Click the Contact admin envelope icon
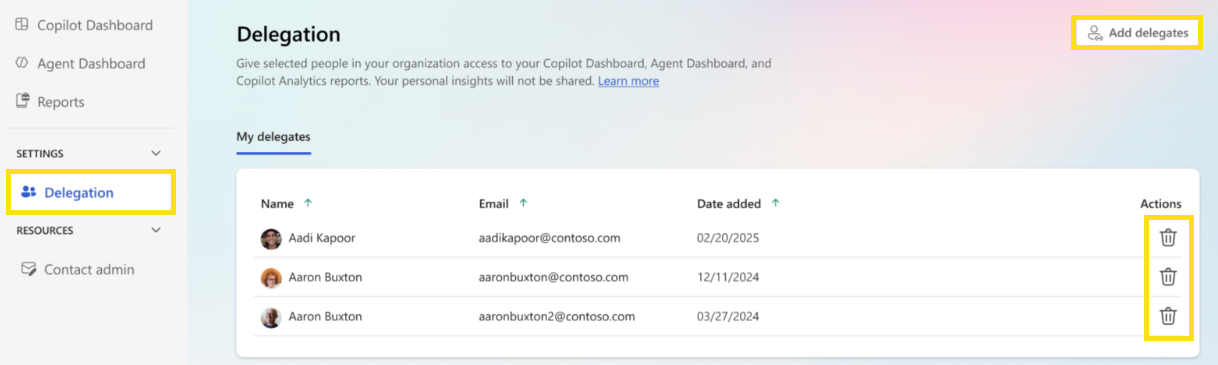 [28, 269]
